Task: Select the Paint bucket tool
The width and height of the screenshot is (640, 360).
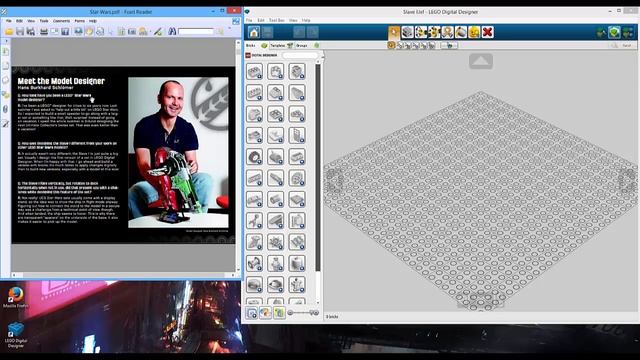Action: (461, 32)
